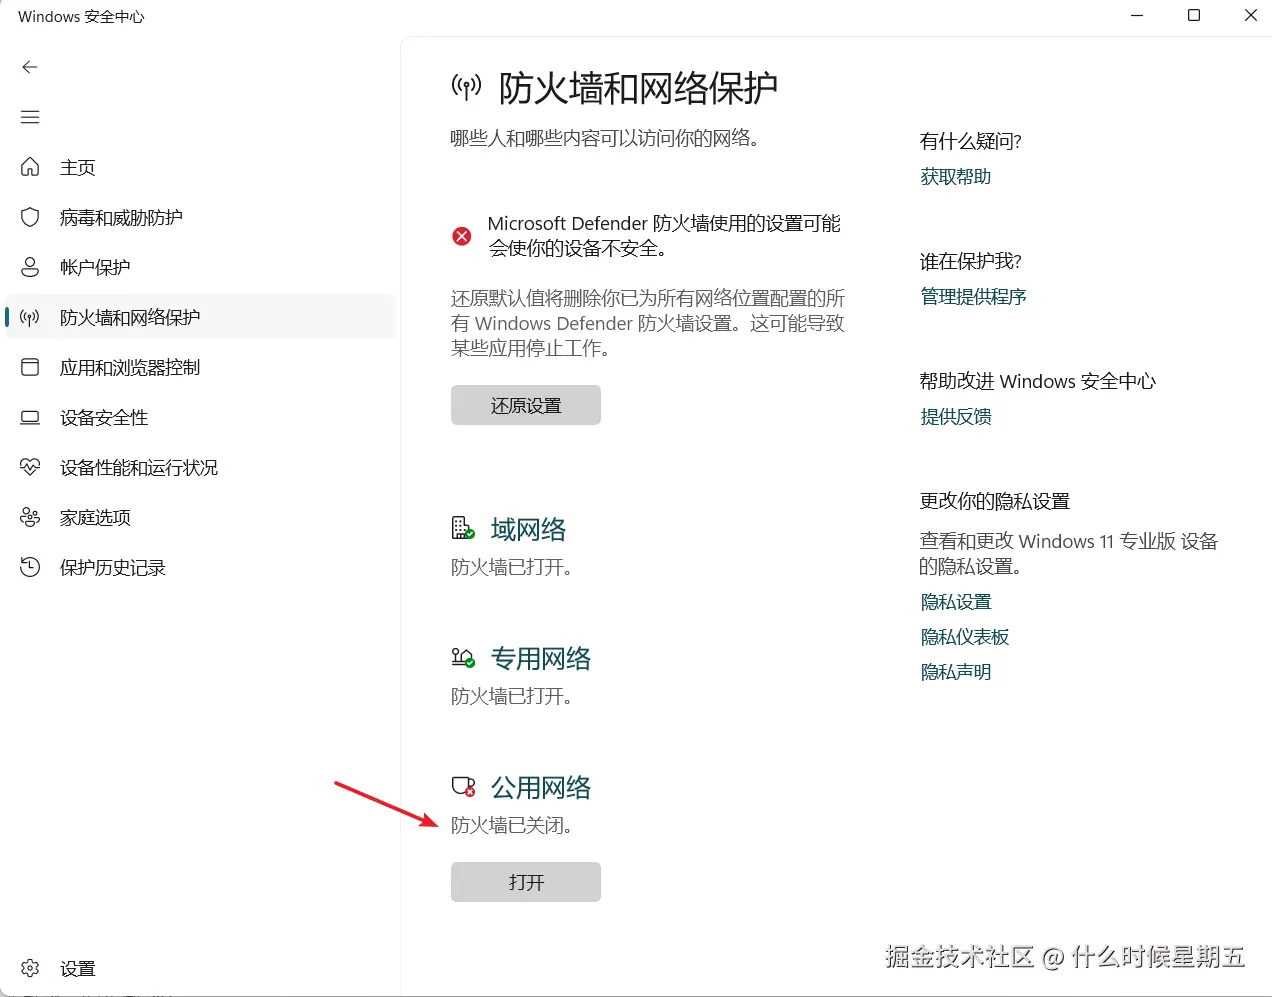Open the 专用网络 link
1272x997 pixels.
tap(541, 658)
